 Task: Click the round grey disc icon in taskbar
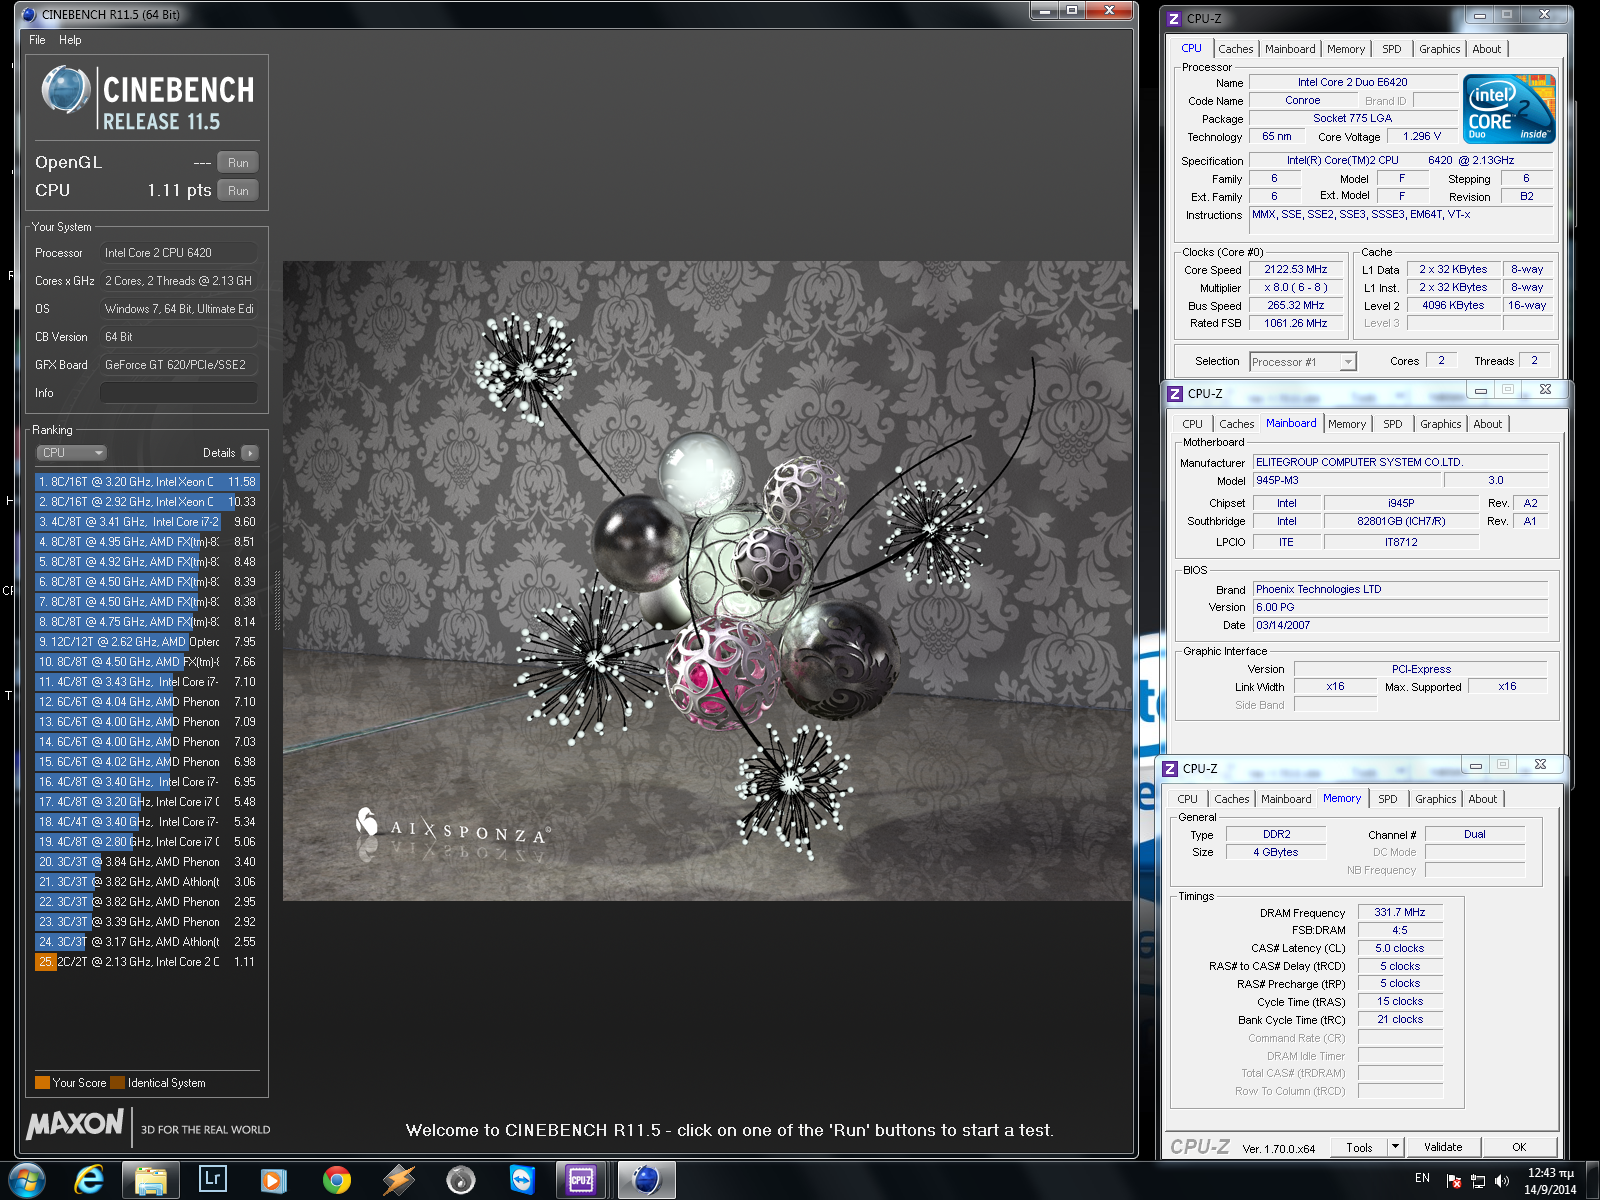(460, 1180)
